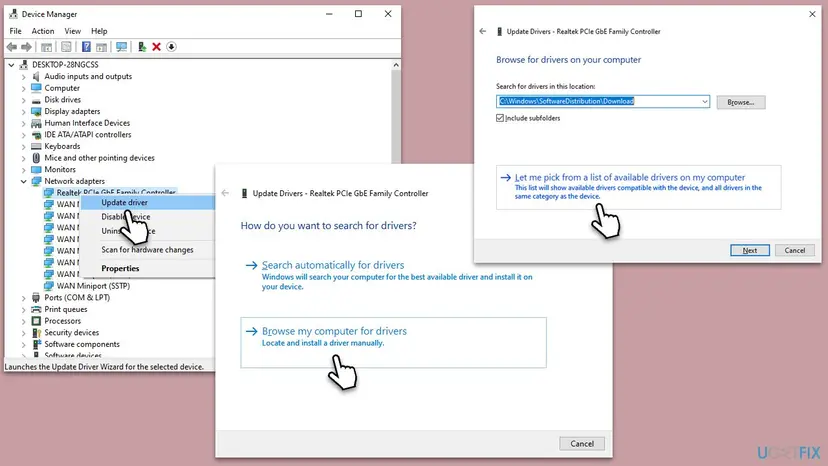Click Search automatically for drivers option

(x=393, y=275)
